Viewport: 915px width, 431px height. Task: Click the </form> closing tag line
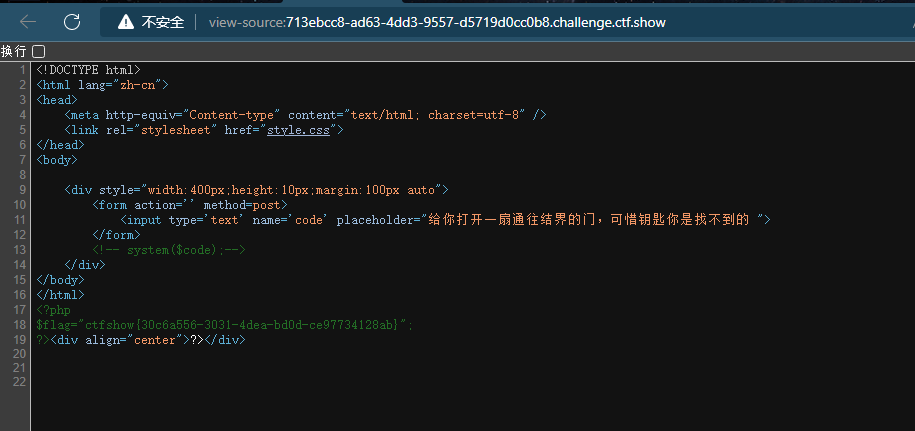click(x=116, y=234)
